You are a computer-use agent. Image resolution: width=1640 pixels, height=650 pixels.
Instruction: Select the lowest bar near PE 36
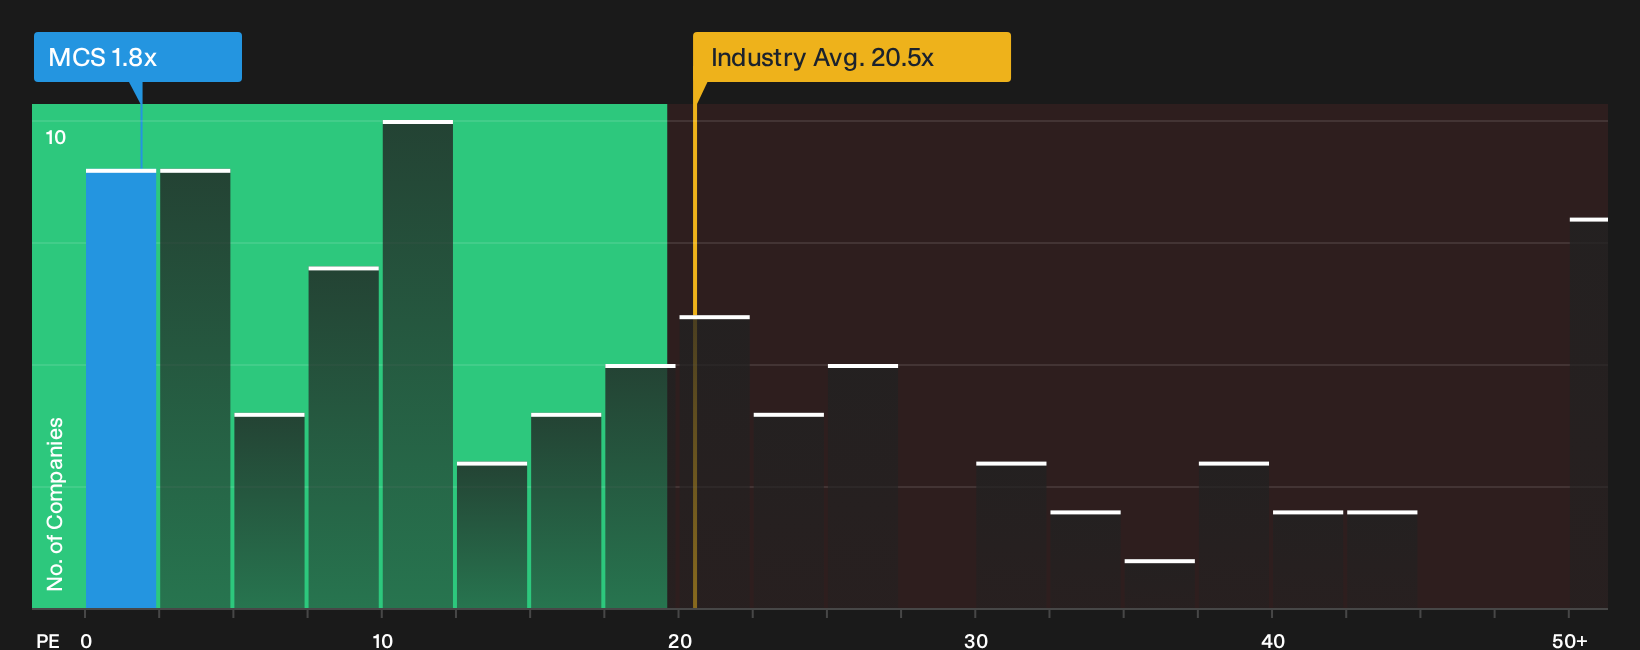[x=1160, y=584]
